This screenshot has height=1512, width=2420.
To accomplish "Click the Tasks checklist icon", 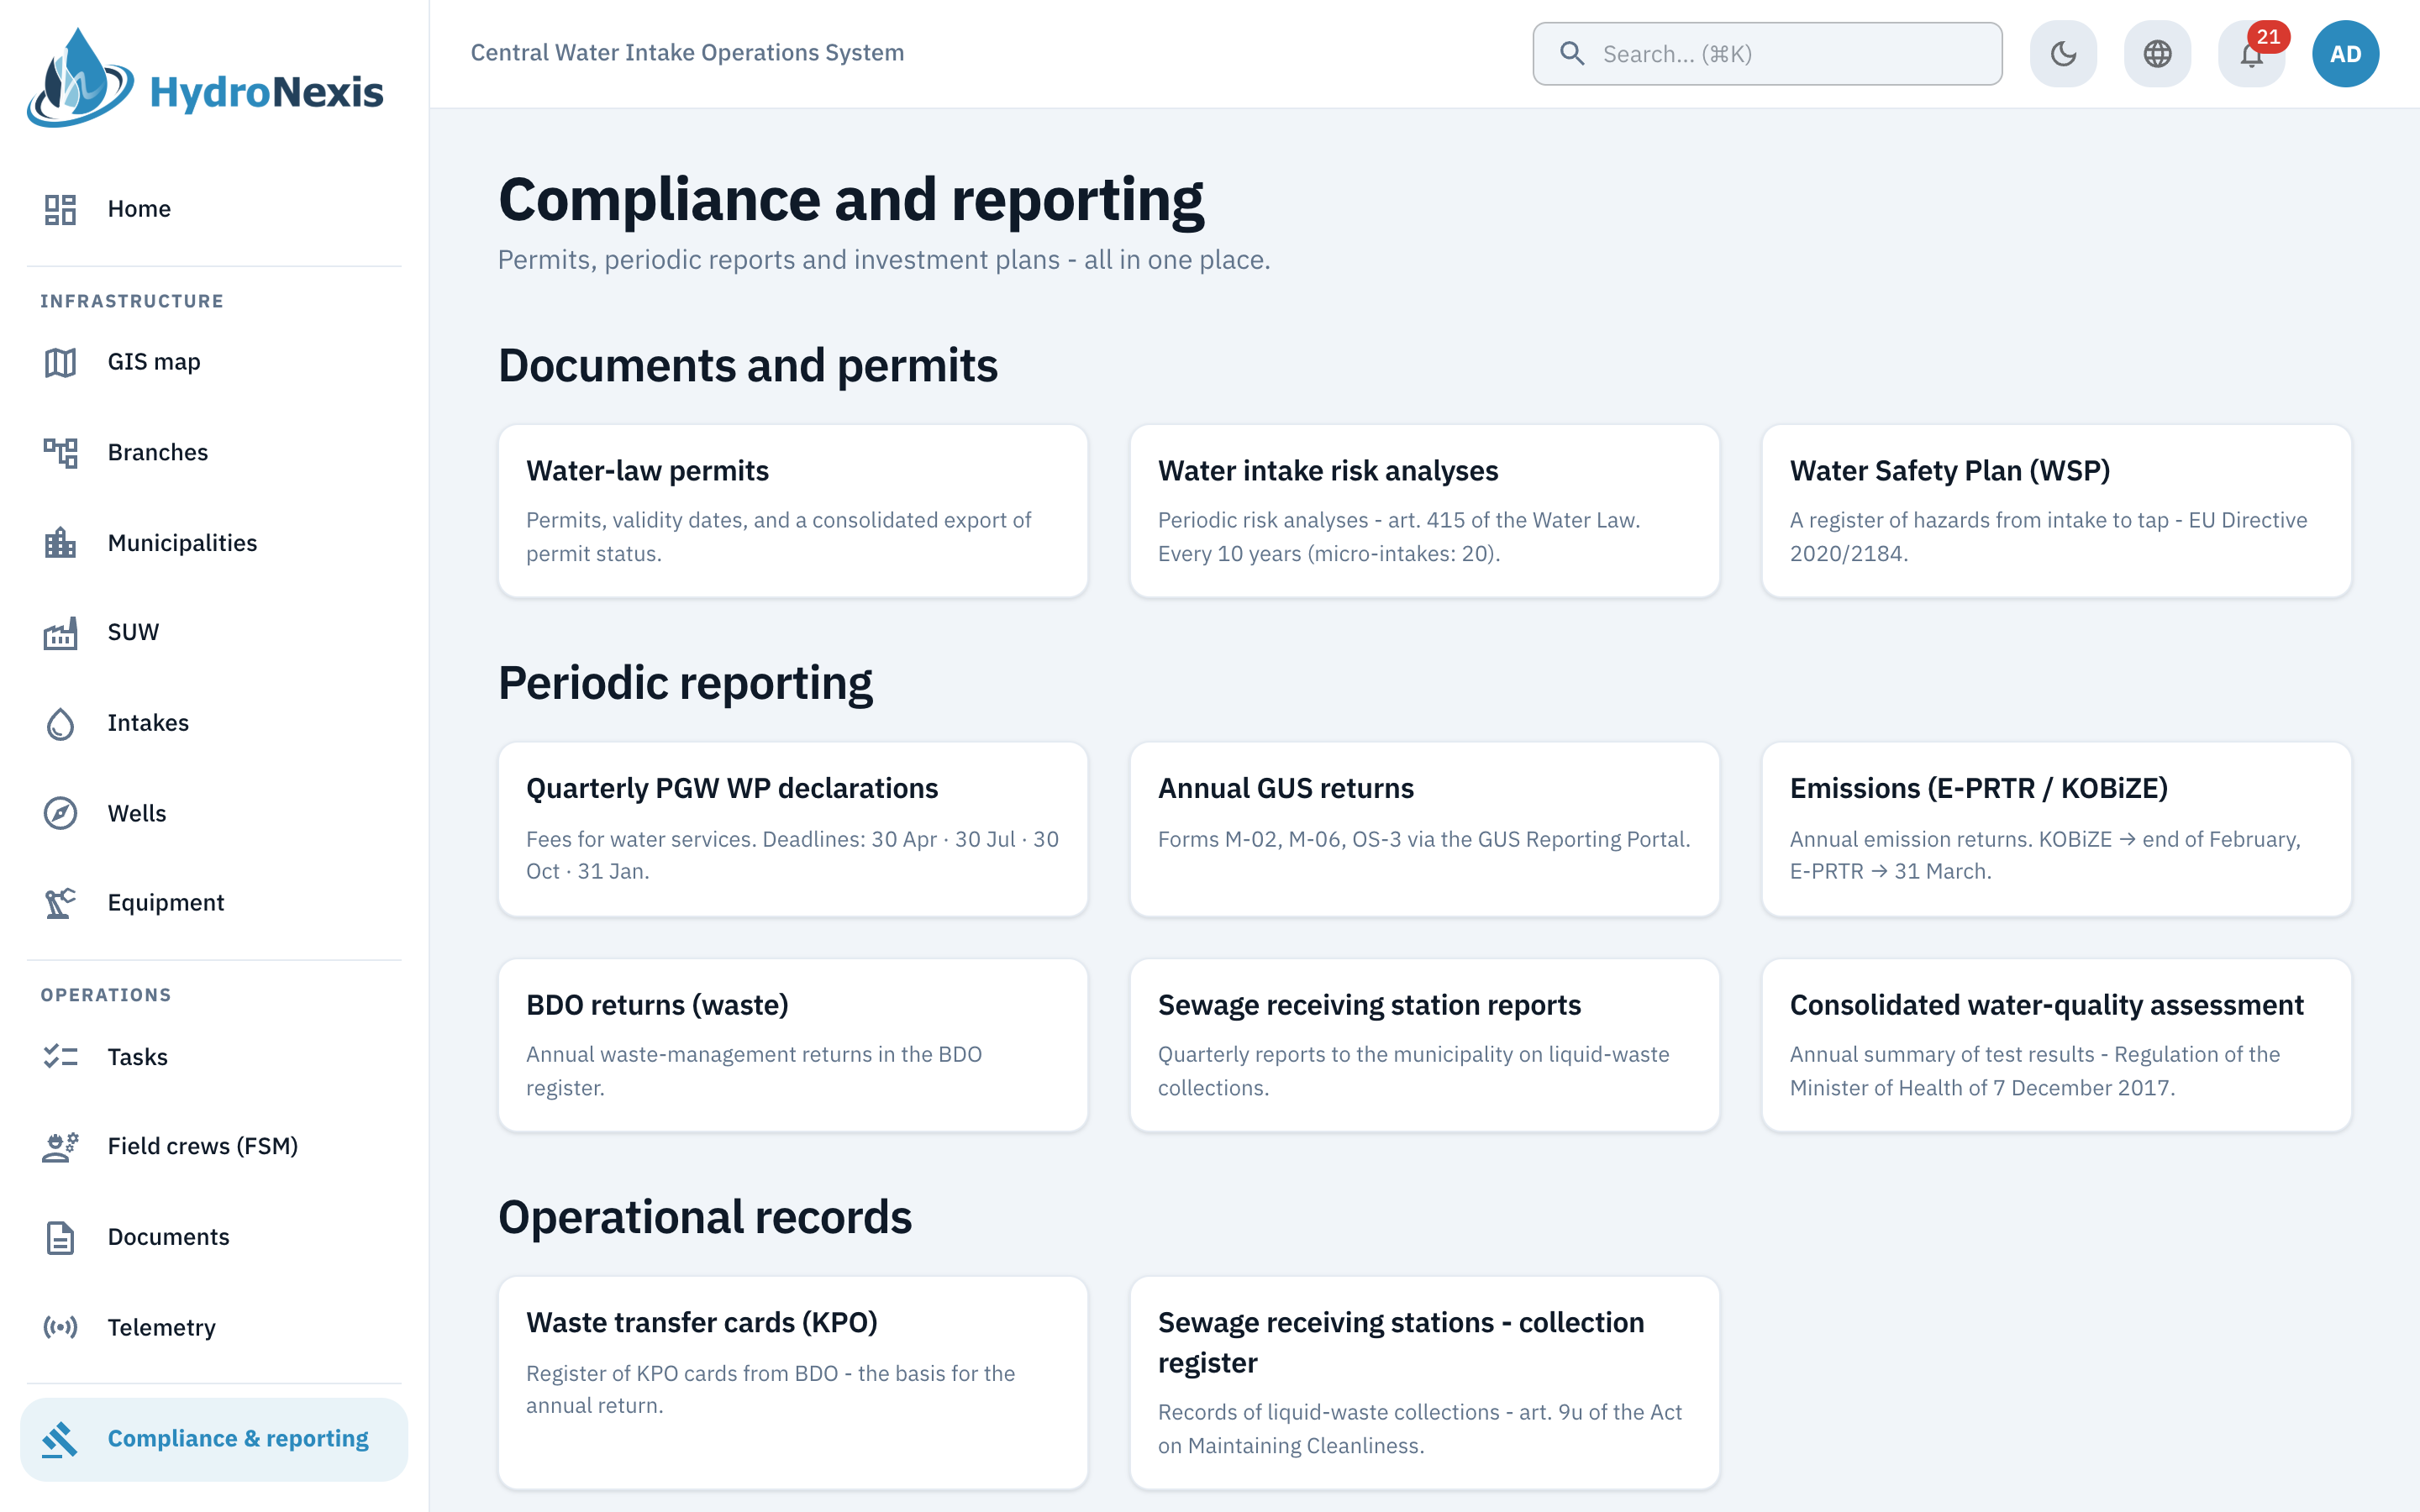I will click(60, 1056).
